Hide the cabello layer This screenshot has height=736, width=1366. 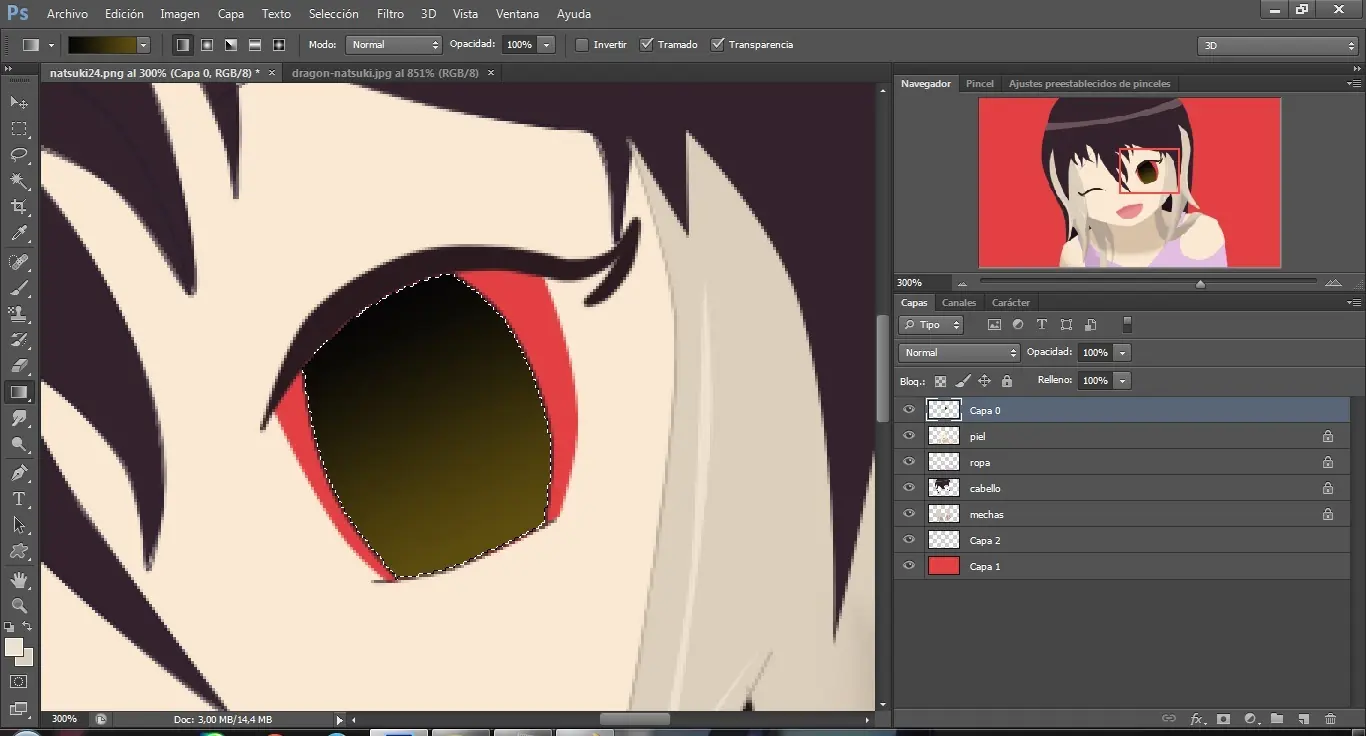click(909, 488)
